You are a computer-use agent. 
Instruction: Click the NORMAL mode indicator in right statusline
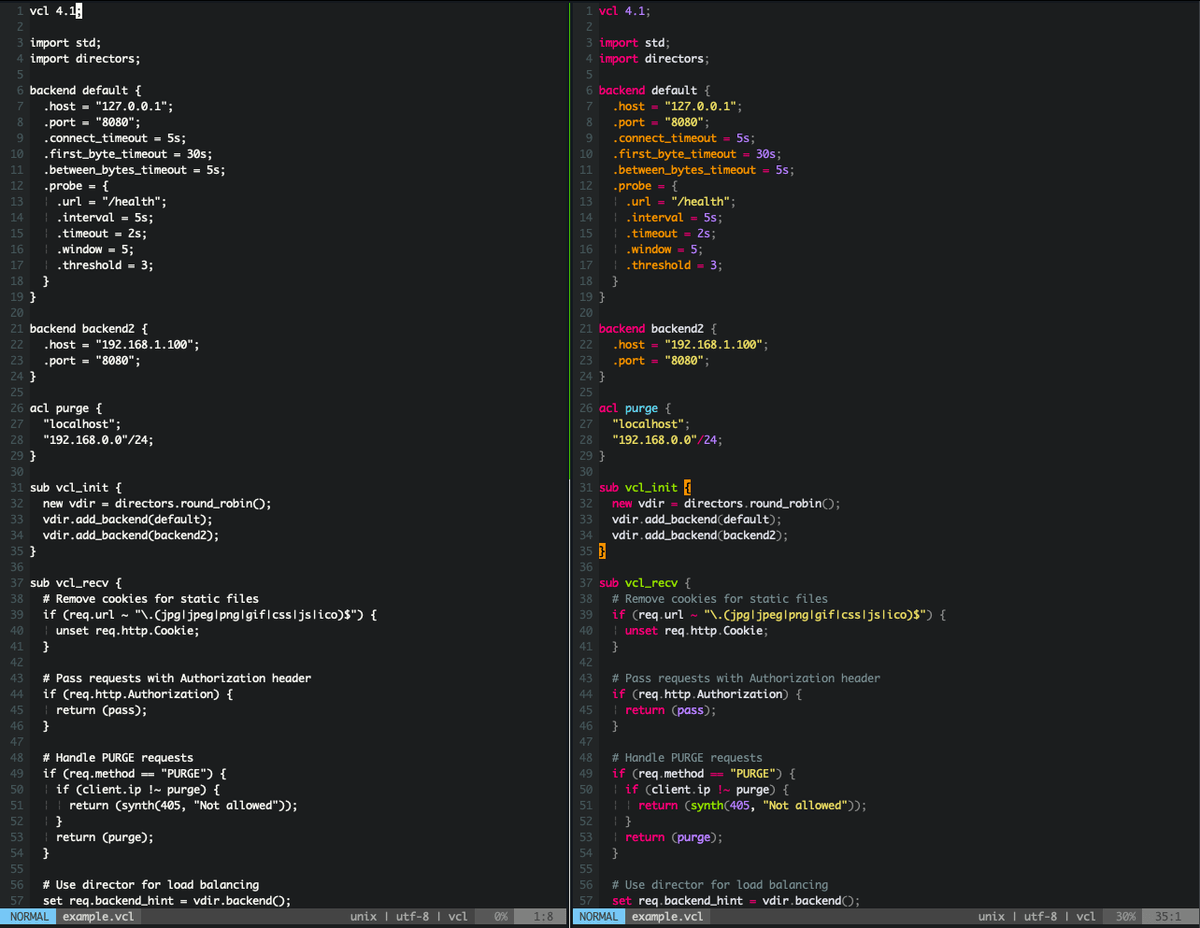(x=598, y=916)
